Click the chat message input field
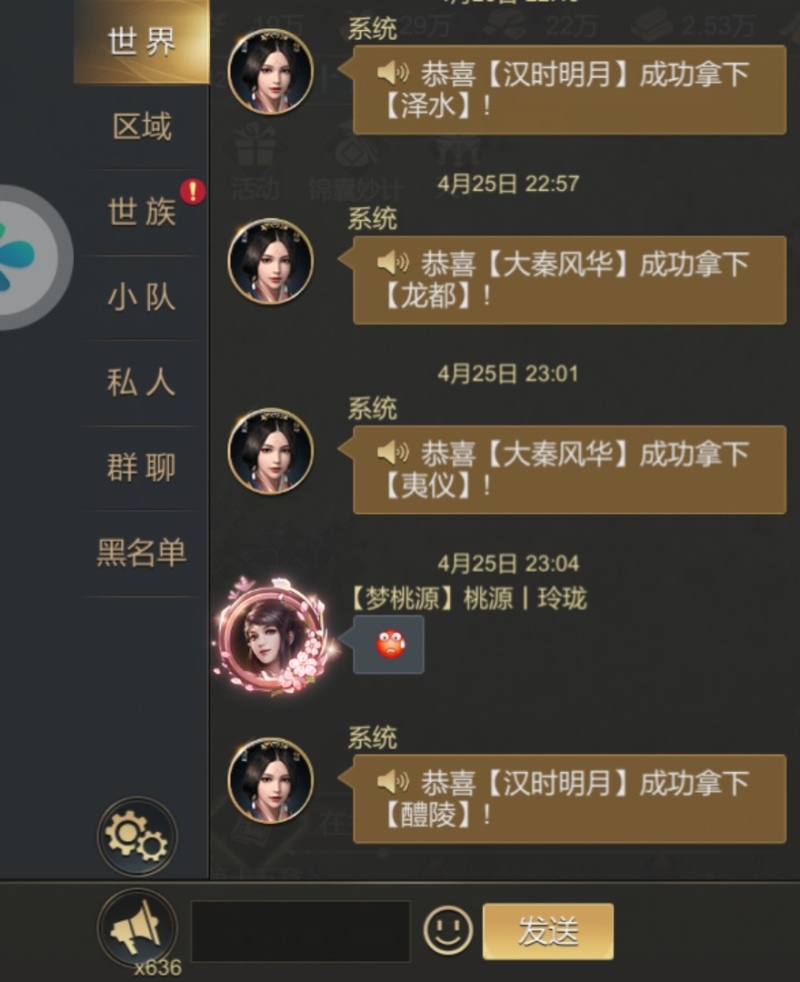Image resolution: width=800 pixels, height=982 pixels. click(301, 931)
